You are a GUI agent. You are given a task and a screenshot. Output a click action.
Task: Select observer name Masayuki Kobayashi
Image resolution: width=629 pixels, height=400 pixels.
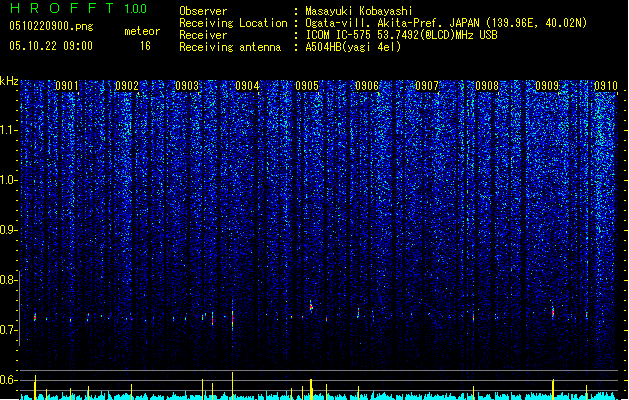pos(359,11)
